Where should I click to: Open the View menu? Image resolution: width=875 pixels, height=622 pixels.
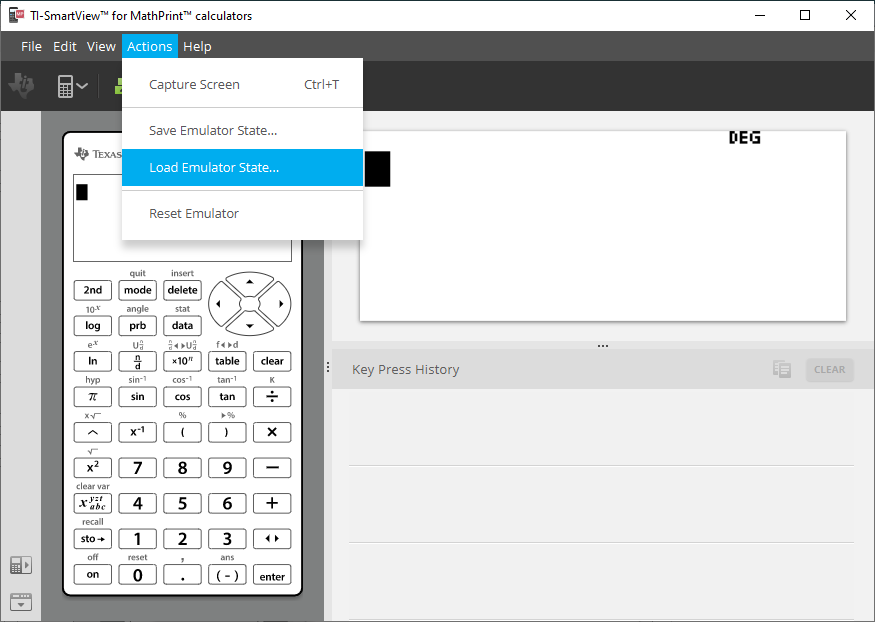click(101, 46)
